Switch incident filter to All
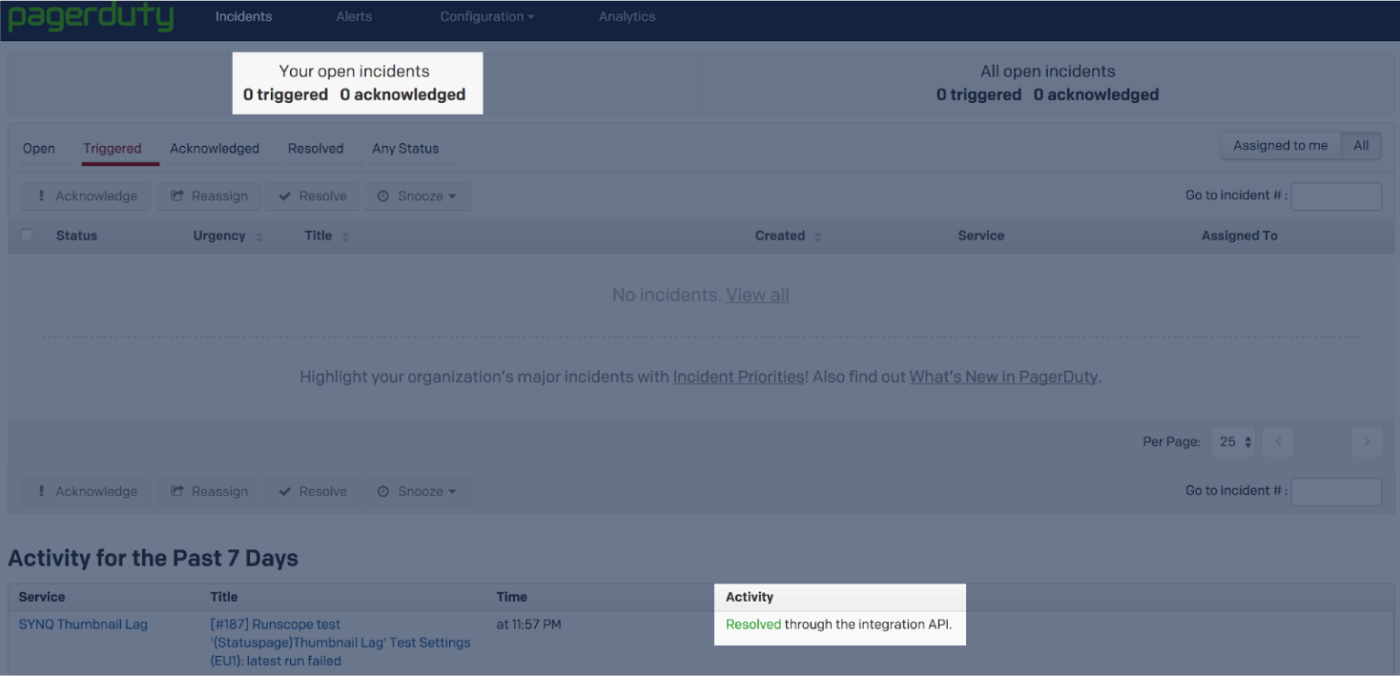 pyautogui.click(x=1361, y=144)
